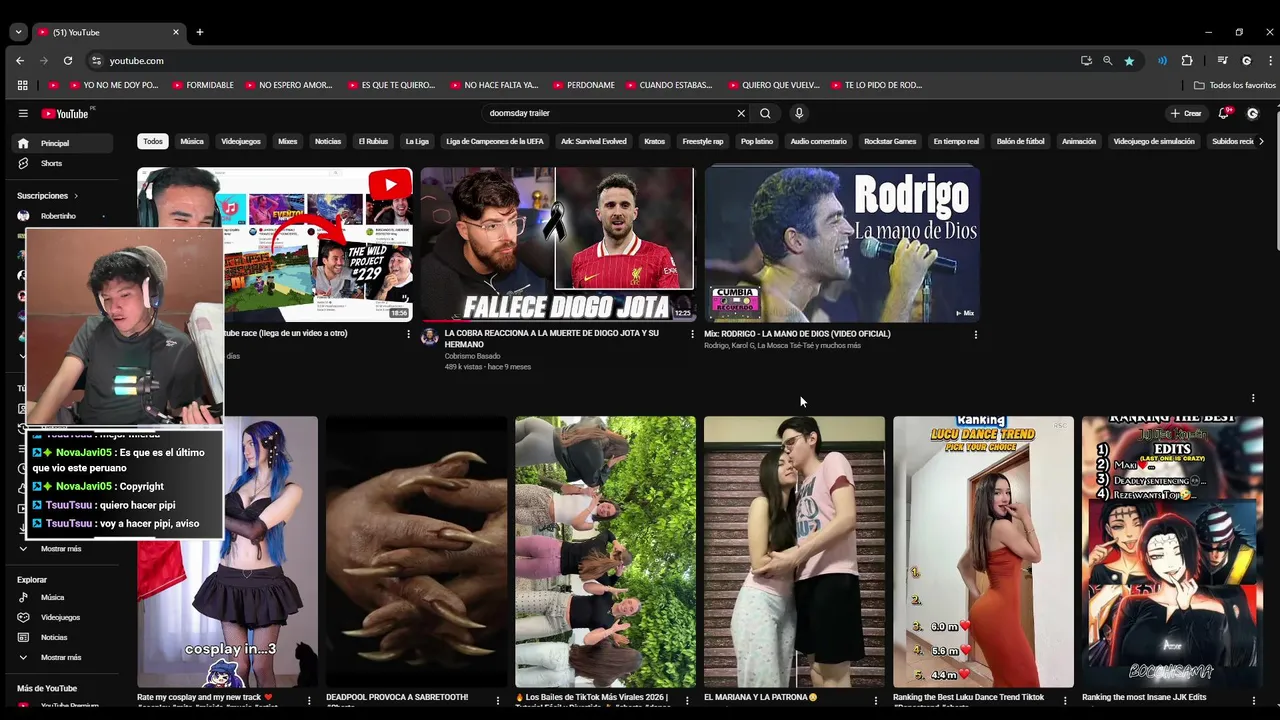Select the Animación chip
Viewport: 1280px width, 720px height.
(x=1079, y=141)
